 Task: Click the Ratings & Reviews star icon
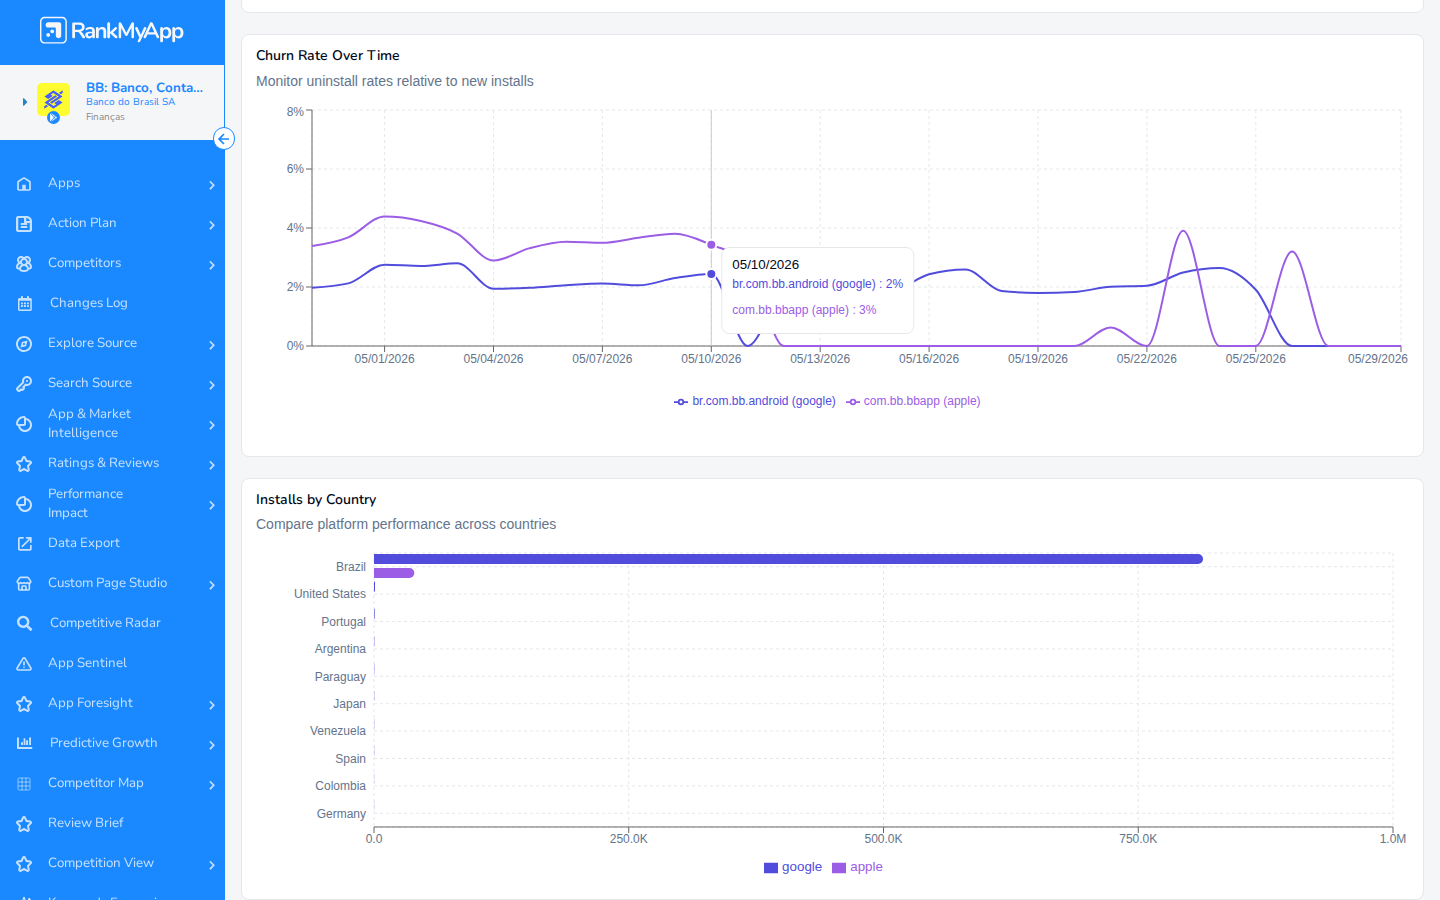pos(24,464)
